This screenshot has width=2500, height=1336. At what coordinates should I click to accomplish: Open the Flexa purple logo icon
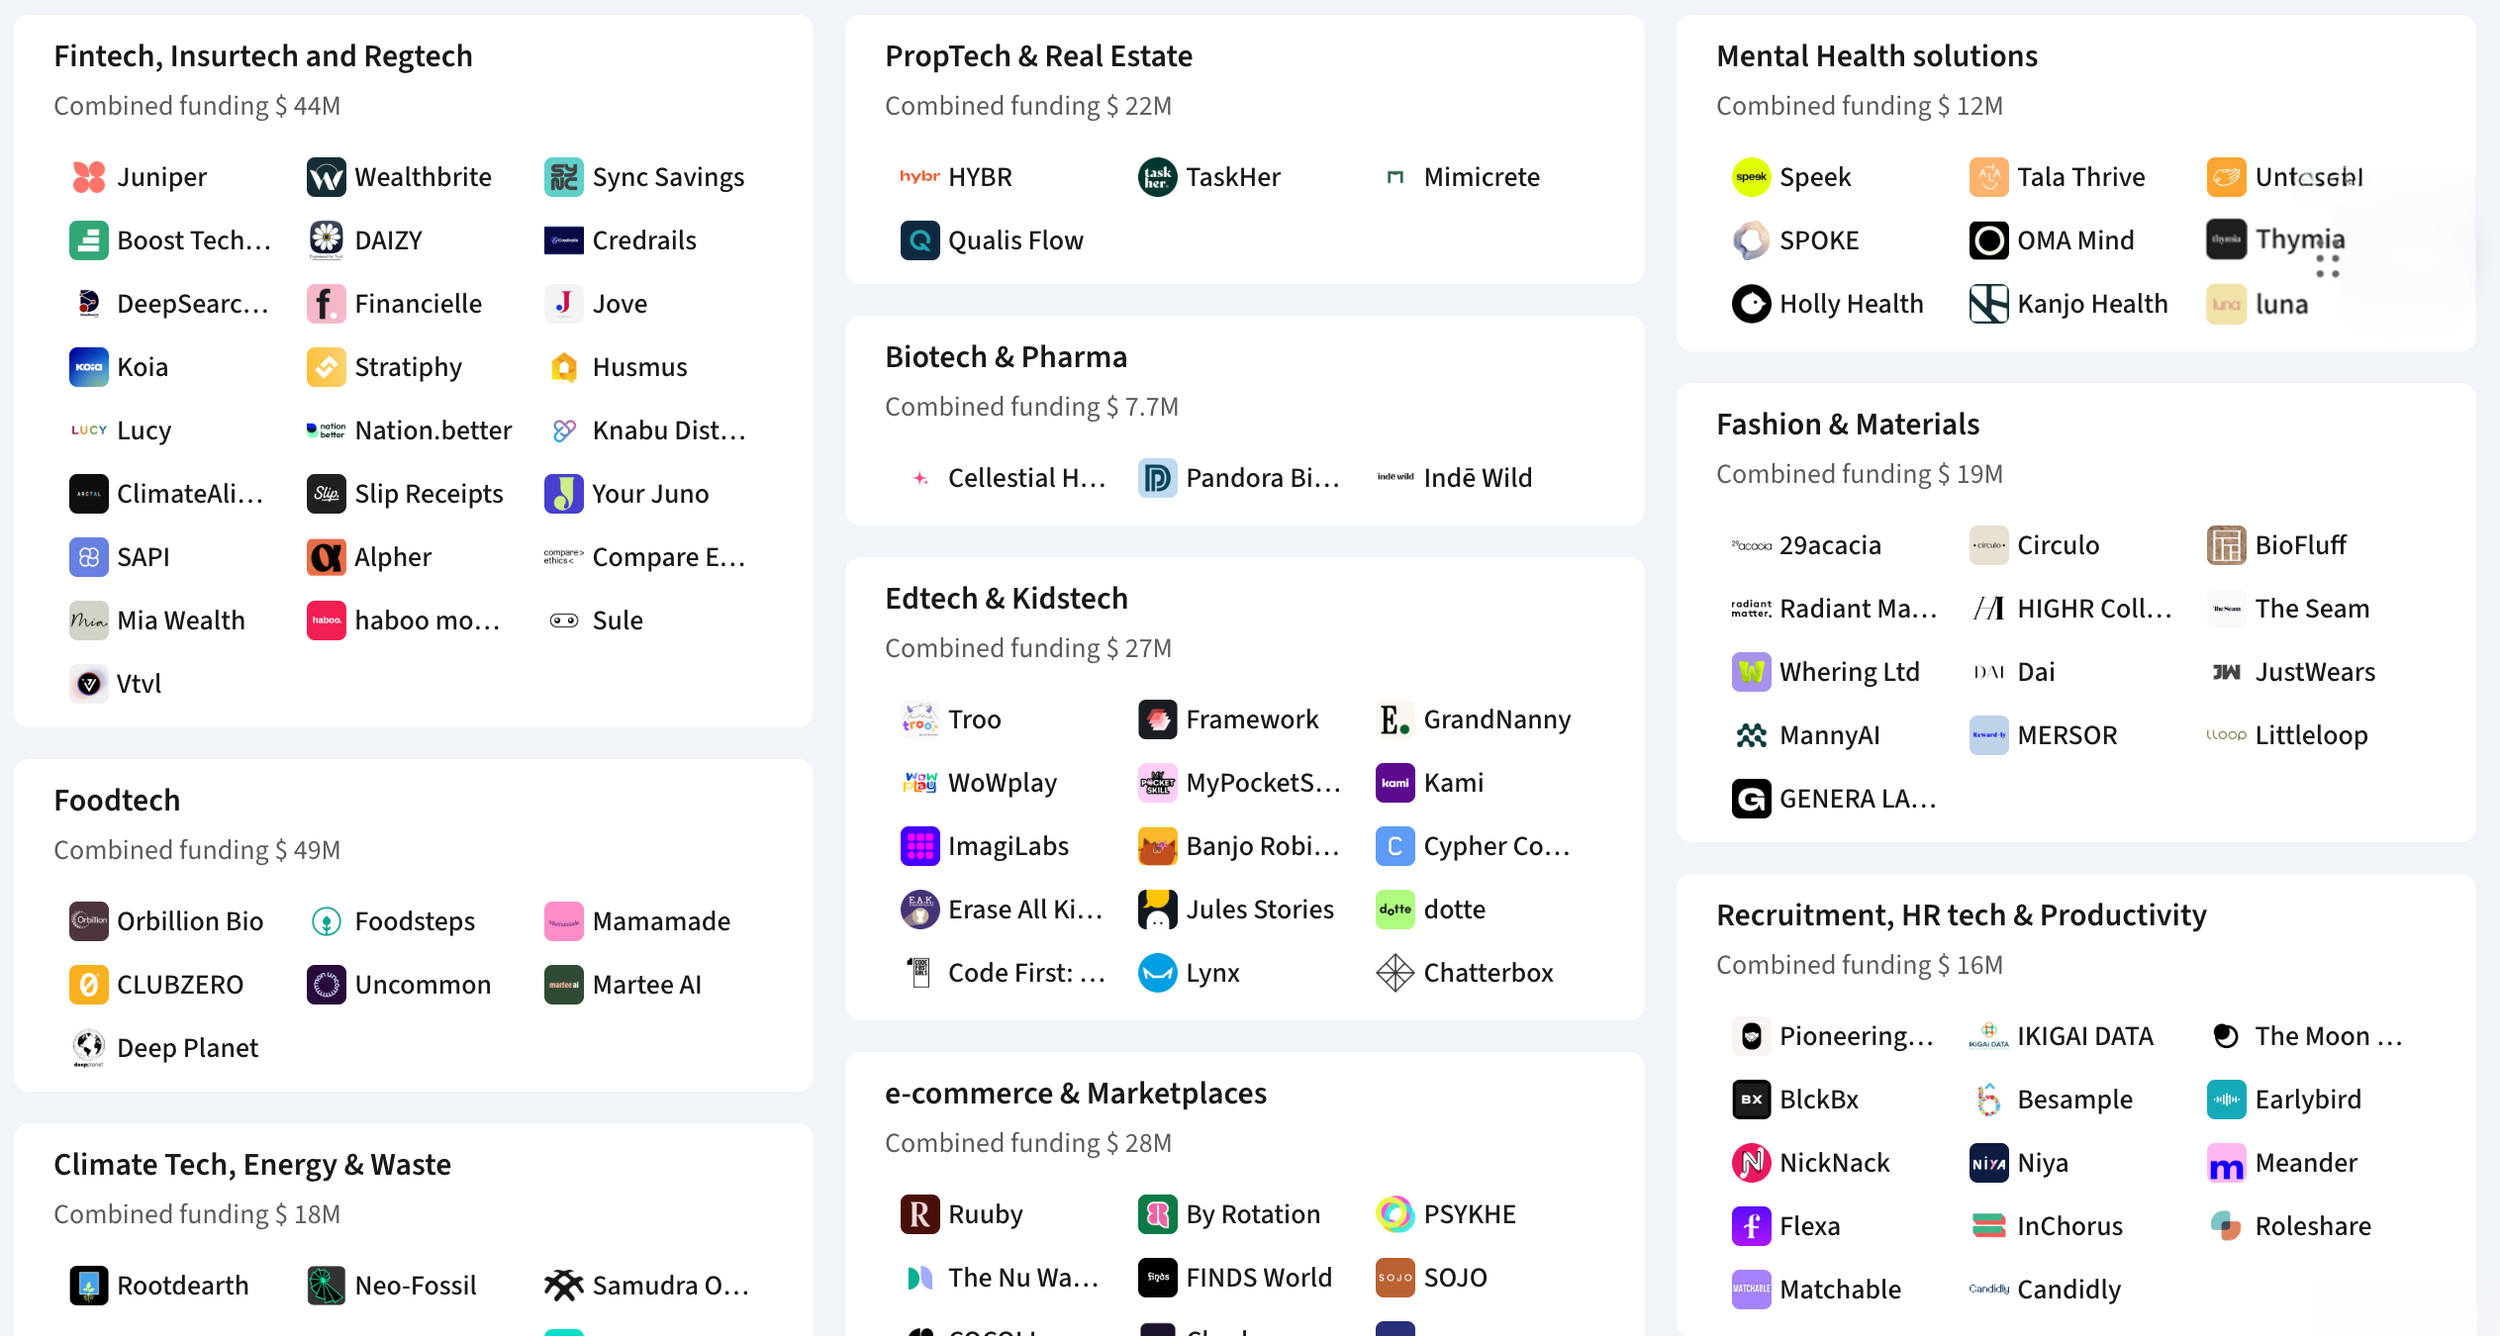coord(1751,1226)
